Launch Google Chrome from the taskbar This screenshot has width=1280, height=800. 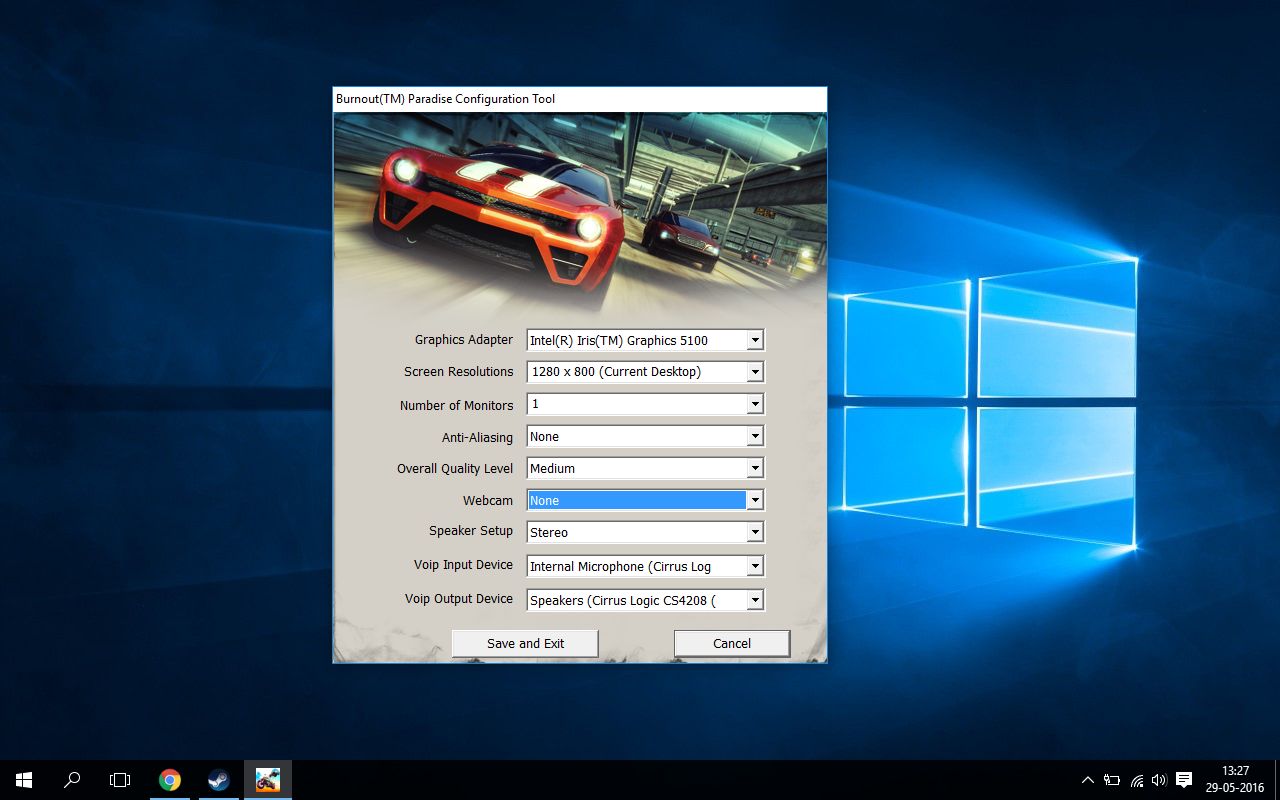tap(170, 780)
